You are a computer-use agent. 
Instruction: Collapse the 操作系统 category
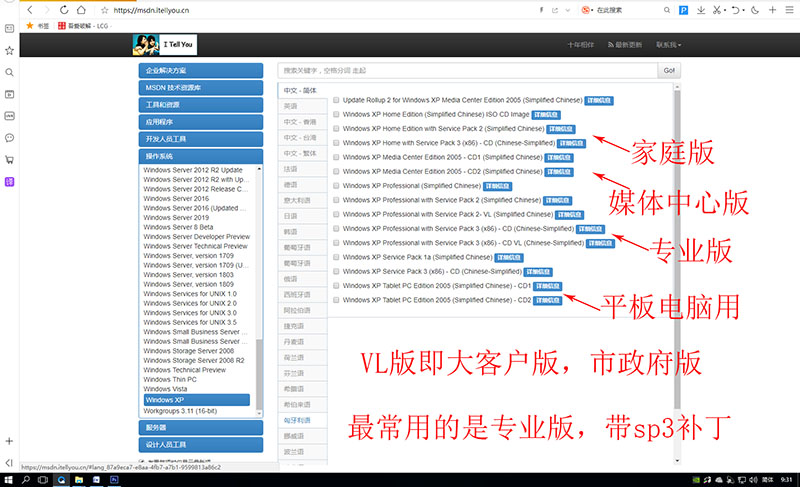coord(201,156)
